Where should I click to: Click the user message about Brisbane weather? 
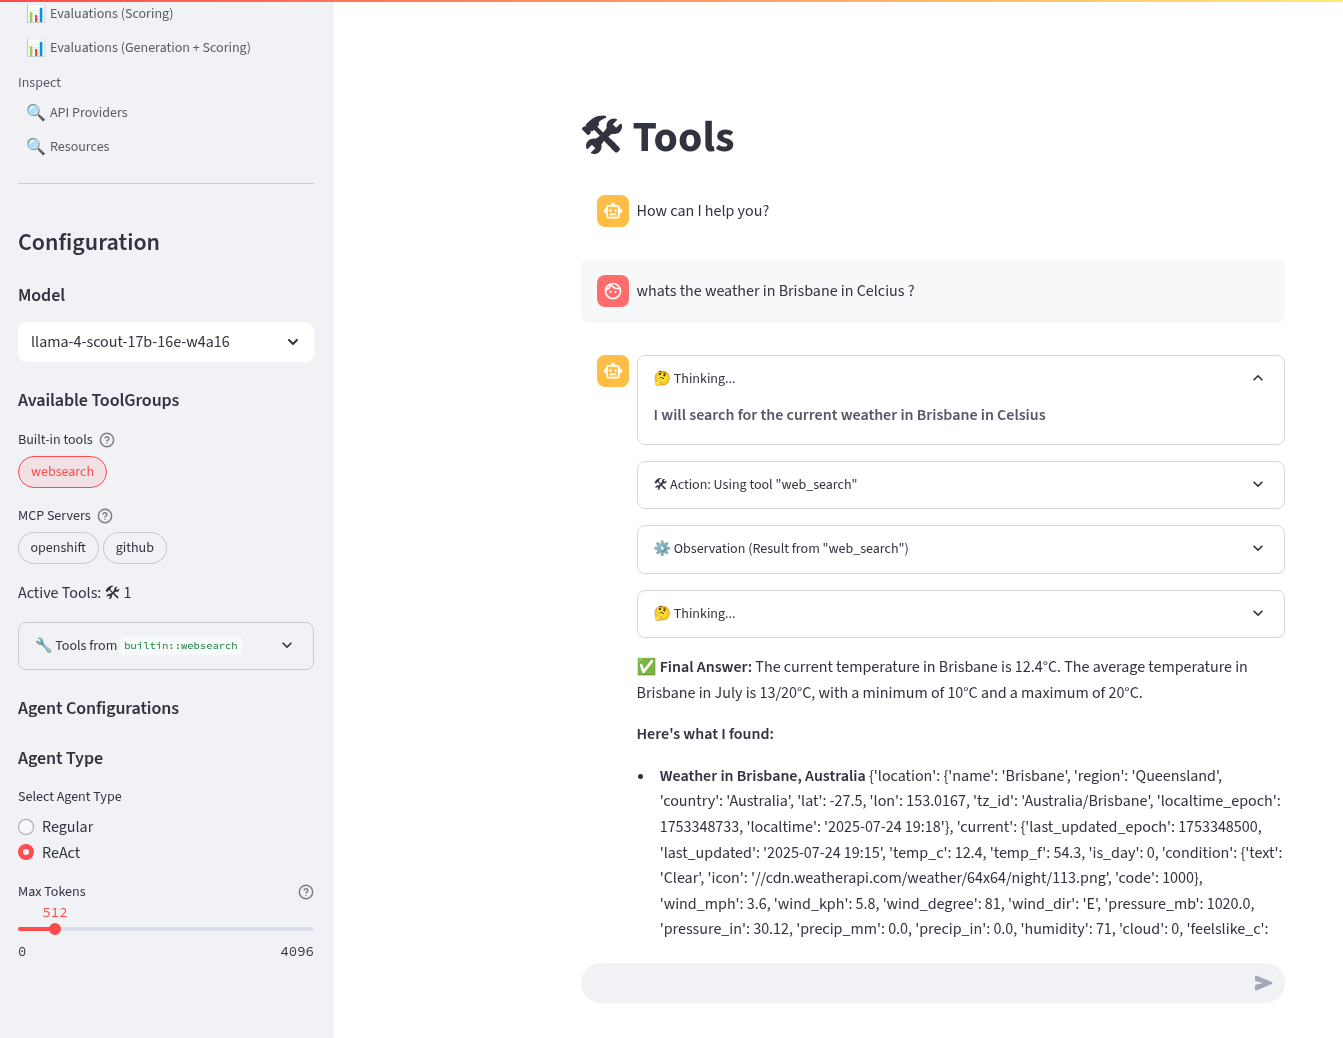pos(775,291)
